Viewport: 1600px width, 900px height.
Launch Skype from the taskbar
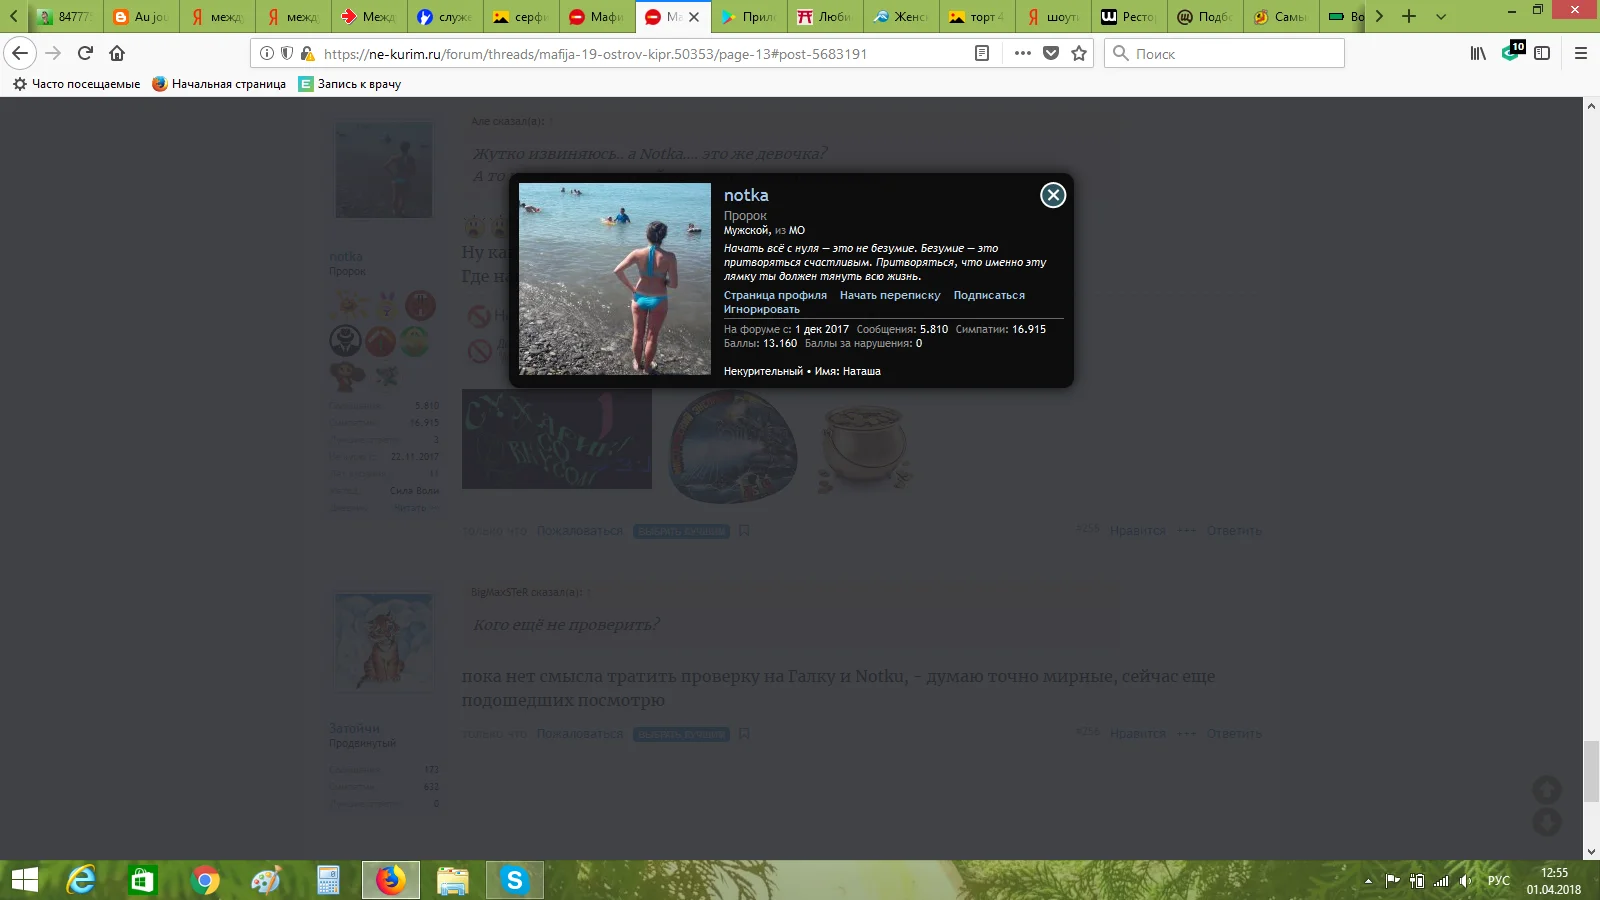click(x=514, y=880)
